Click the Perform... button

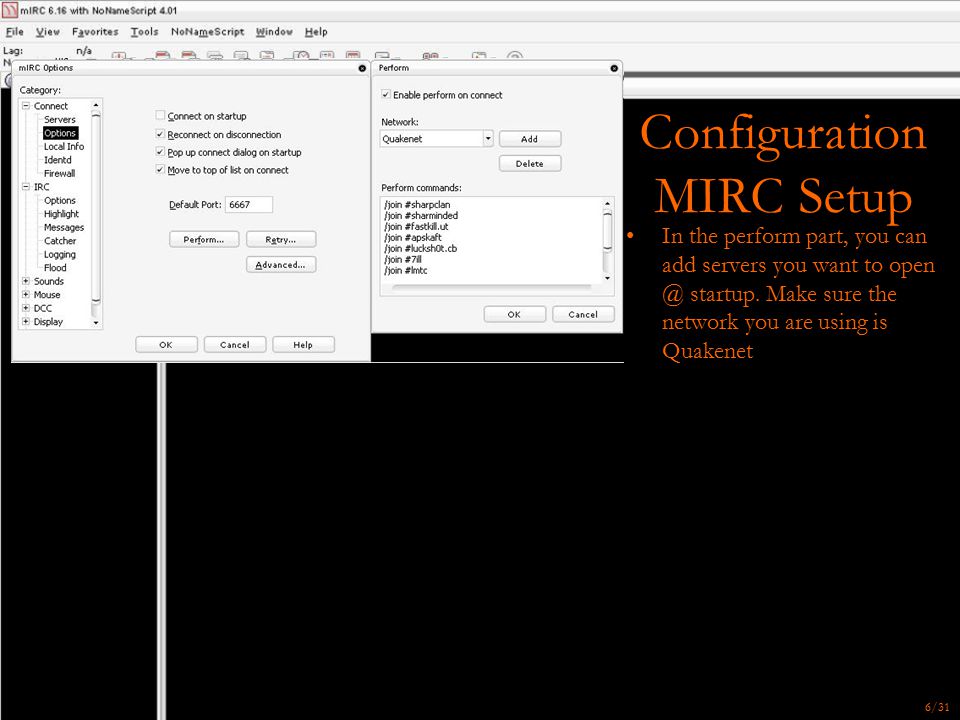[204, 239]
